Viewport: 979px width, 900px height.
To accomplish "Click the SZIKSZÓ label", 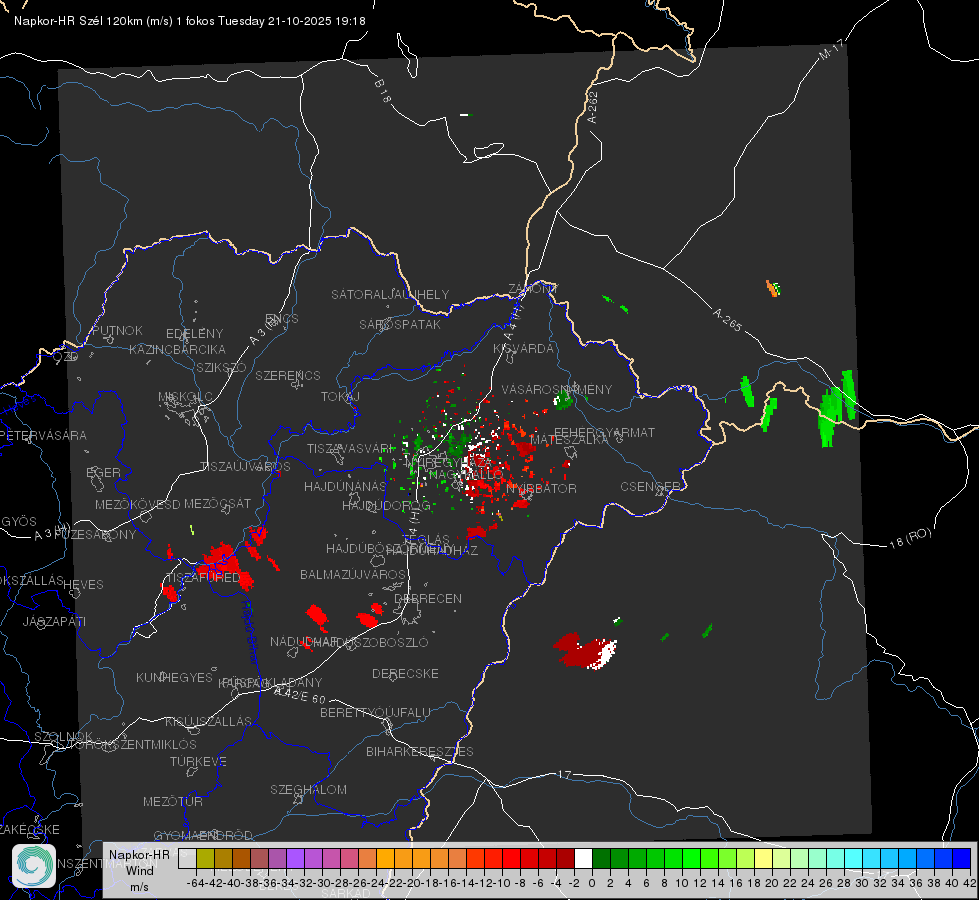I will (x=222, y=368).
